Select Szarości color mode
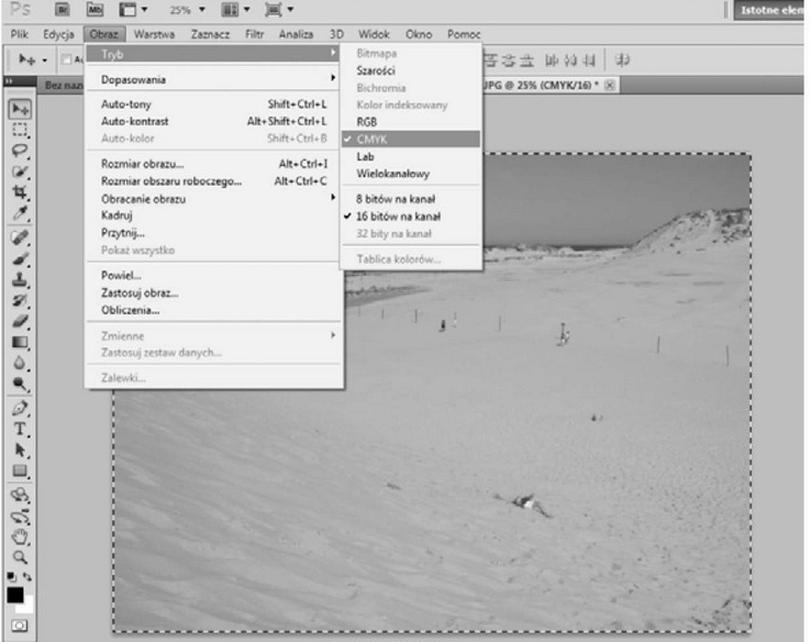 coord(374,70)
